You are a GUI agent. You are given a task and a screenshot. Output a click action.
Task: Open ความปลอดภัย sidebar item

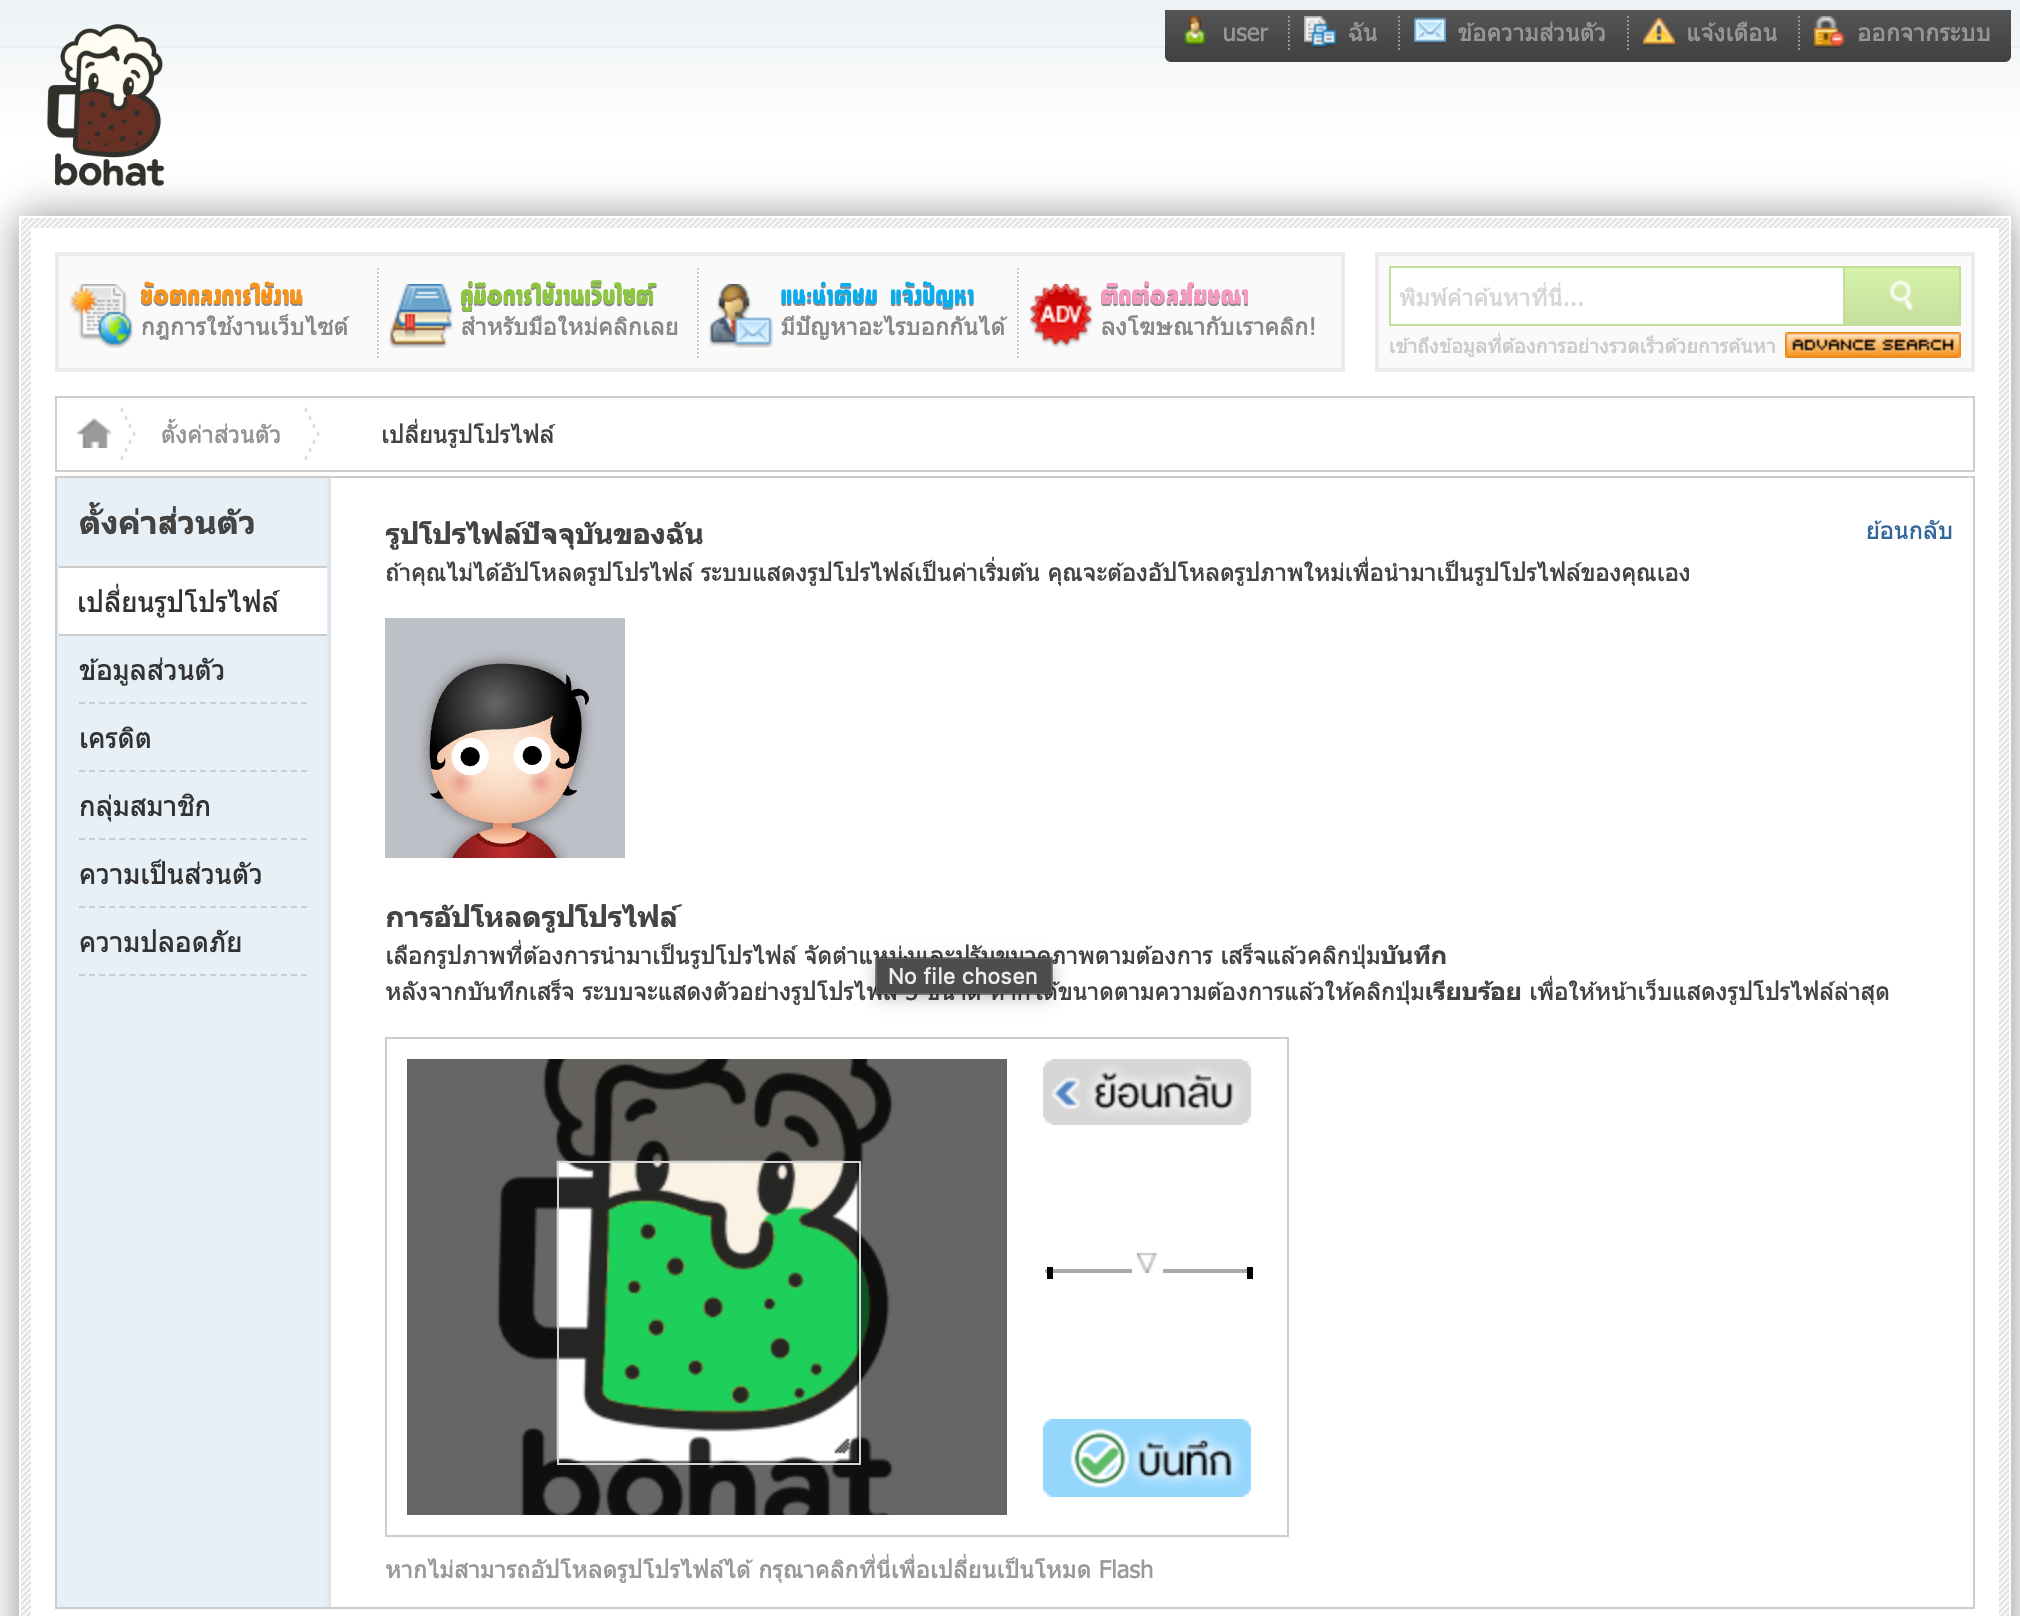click(160, 942)
